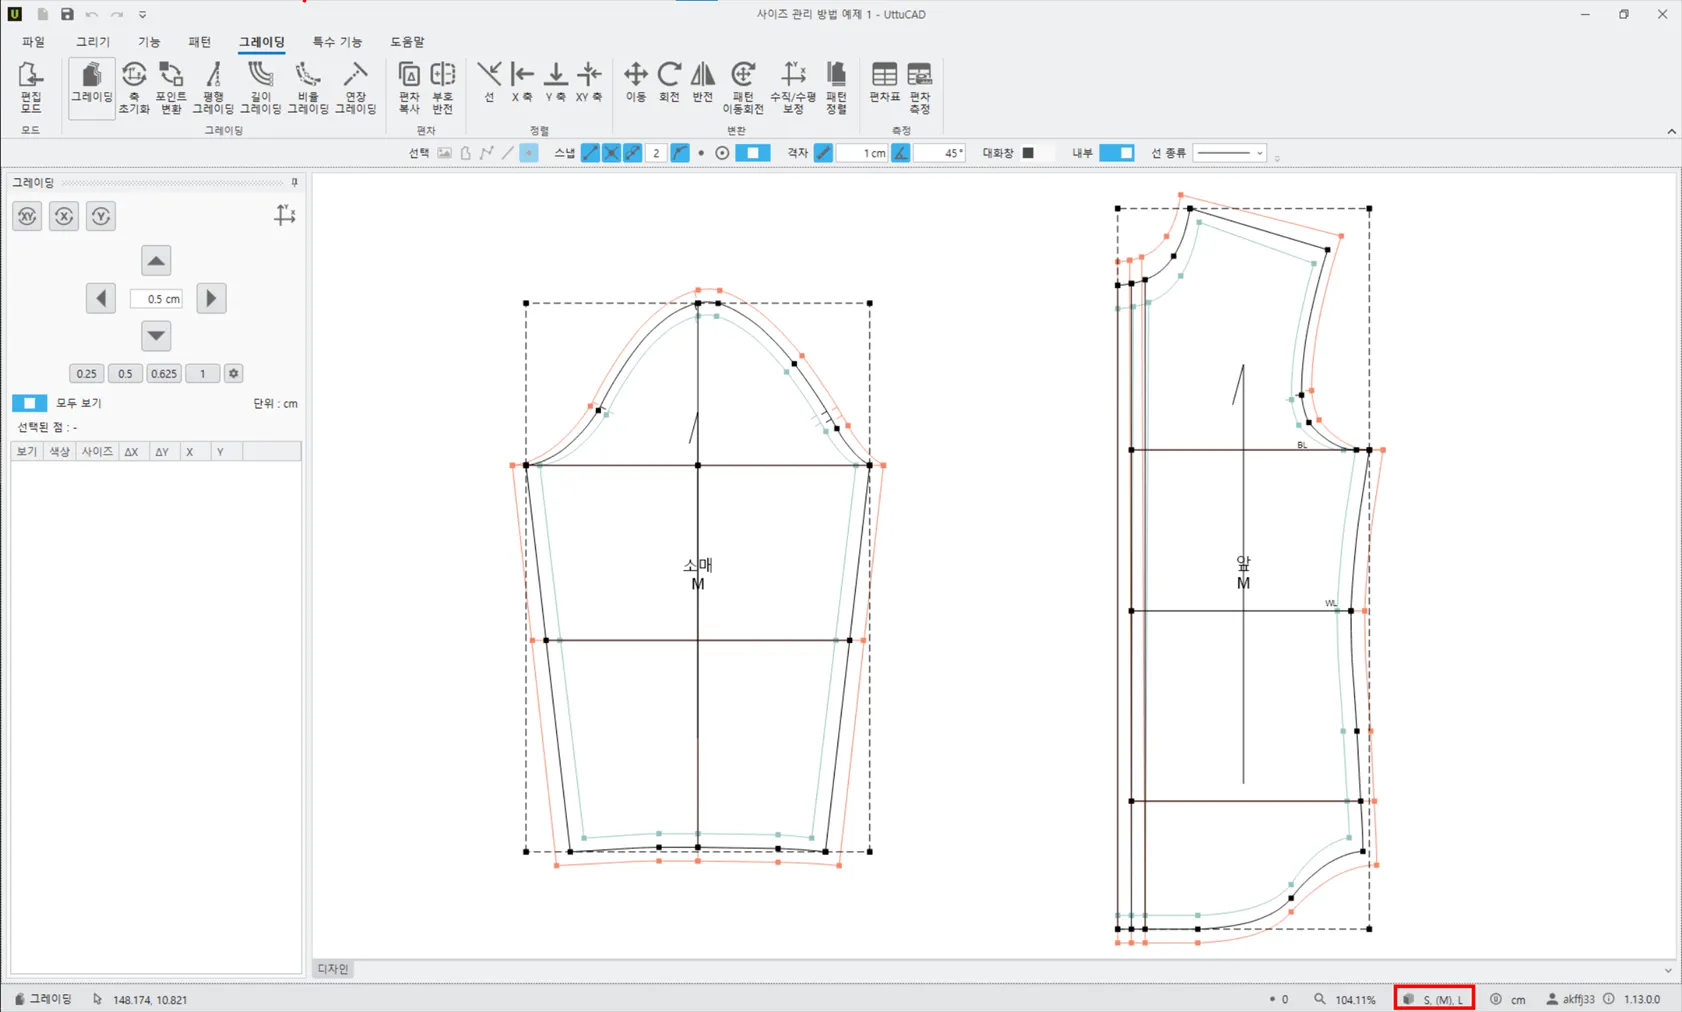Collapse the ribbon with the chevron arrow
This screenshot has width=1682, height=1012.
(x=1671, y=131)
